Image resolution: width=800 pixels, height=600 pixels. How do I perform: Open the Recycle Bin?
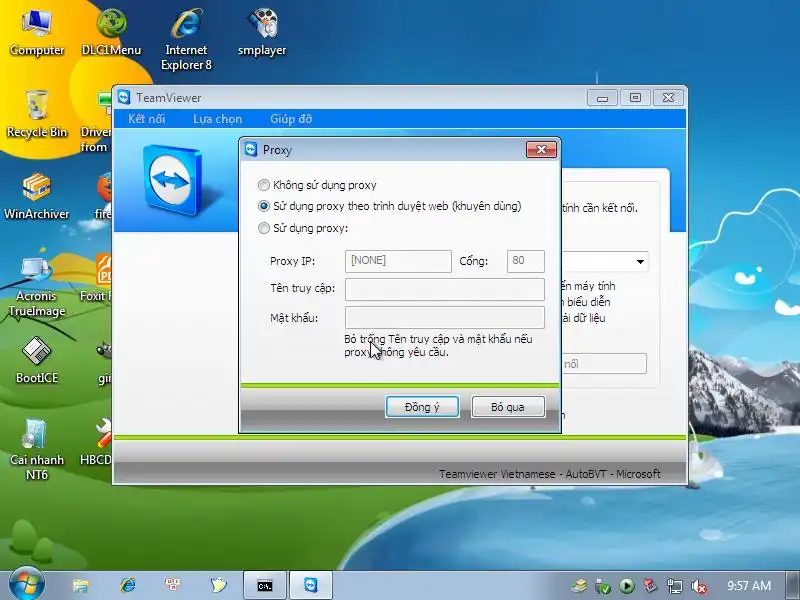click(37, 114)
